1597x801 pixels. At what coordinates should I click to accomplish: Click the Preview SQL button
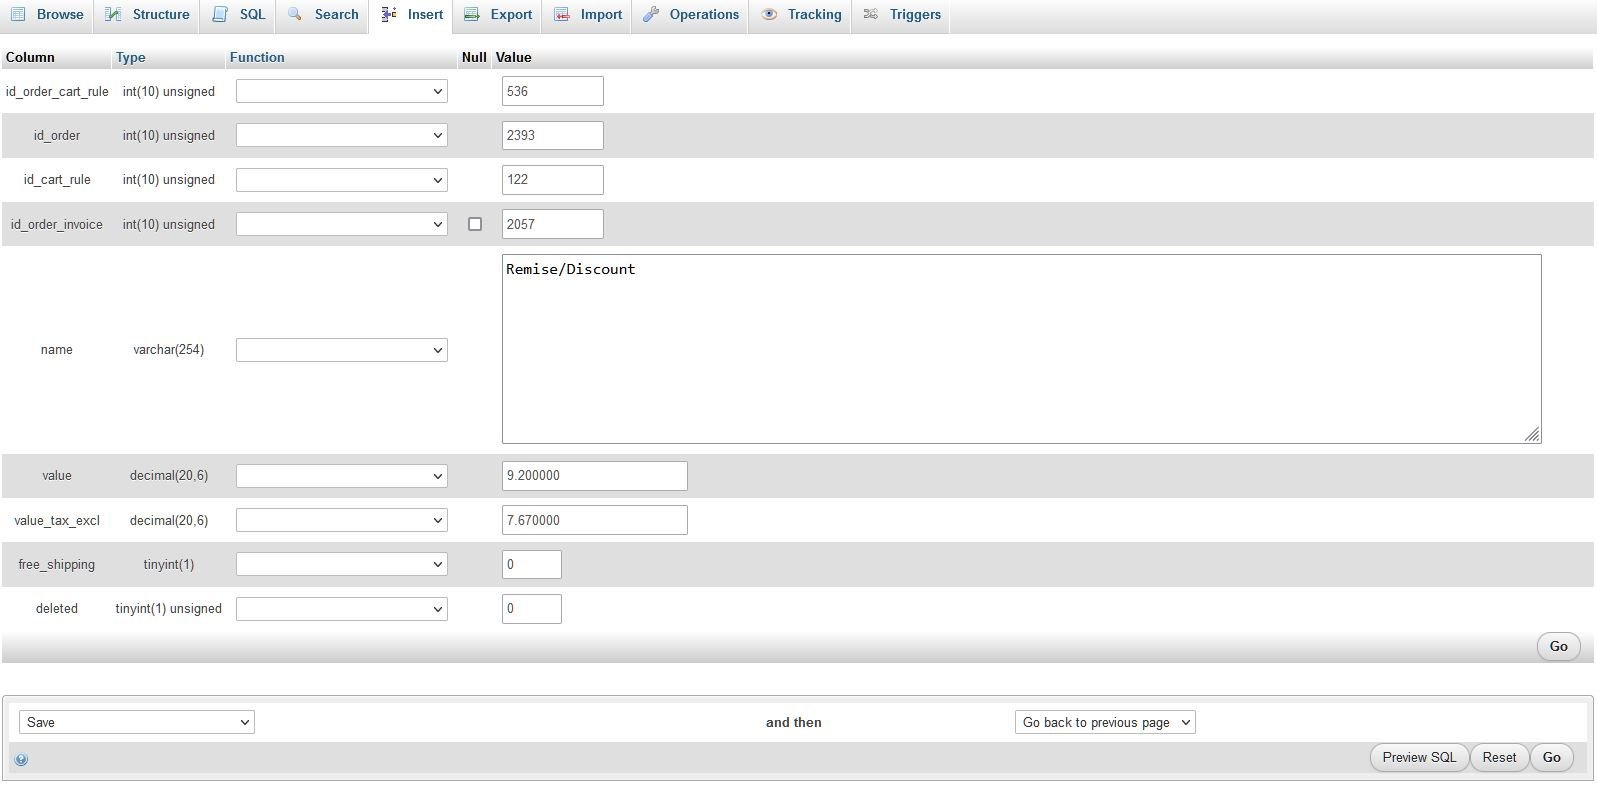[x=1419, y=757]
